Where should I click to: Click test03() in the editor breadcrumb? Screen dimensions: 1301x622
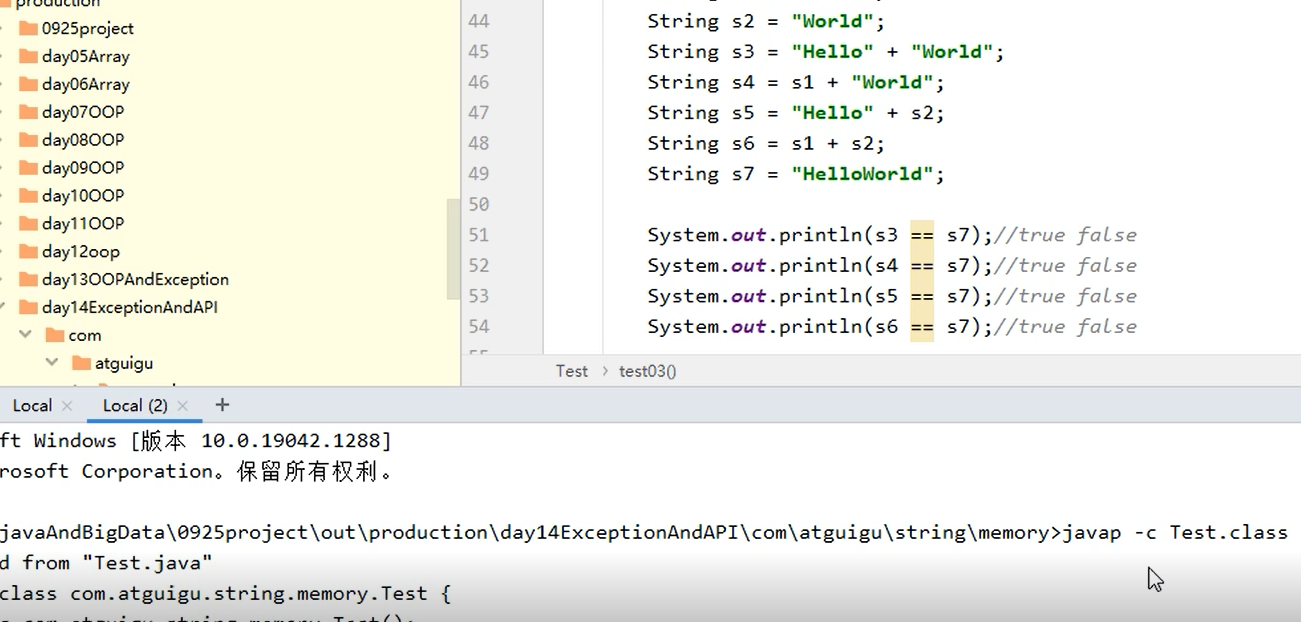coord(646,371)
